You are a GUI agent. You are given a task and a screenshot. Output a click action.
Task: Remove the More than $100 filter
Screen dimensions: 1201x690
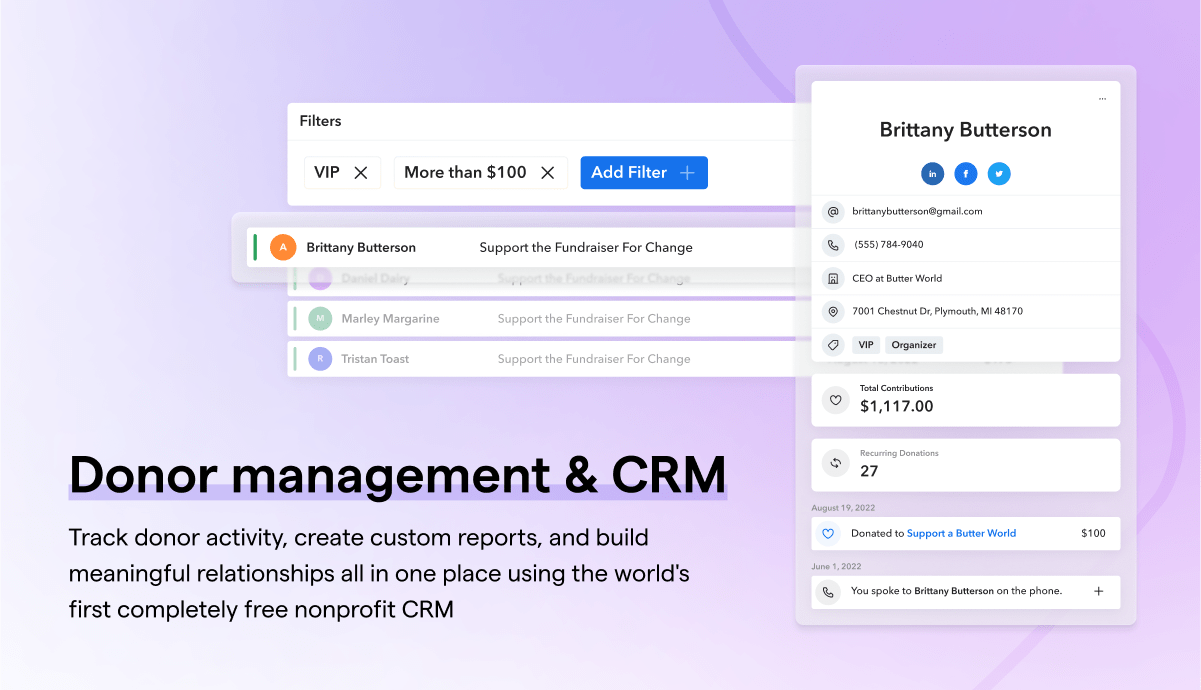(x=547, y=173)
